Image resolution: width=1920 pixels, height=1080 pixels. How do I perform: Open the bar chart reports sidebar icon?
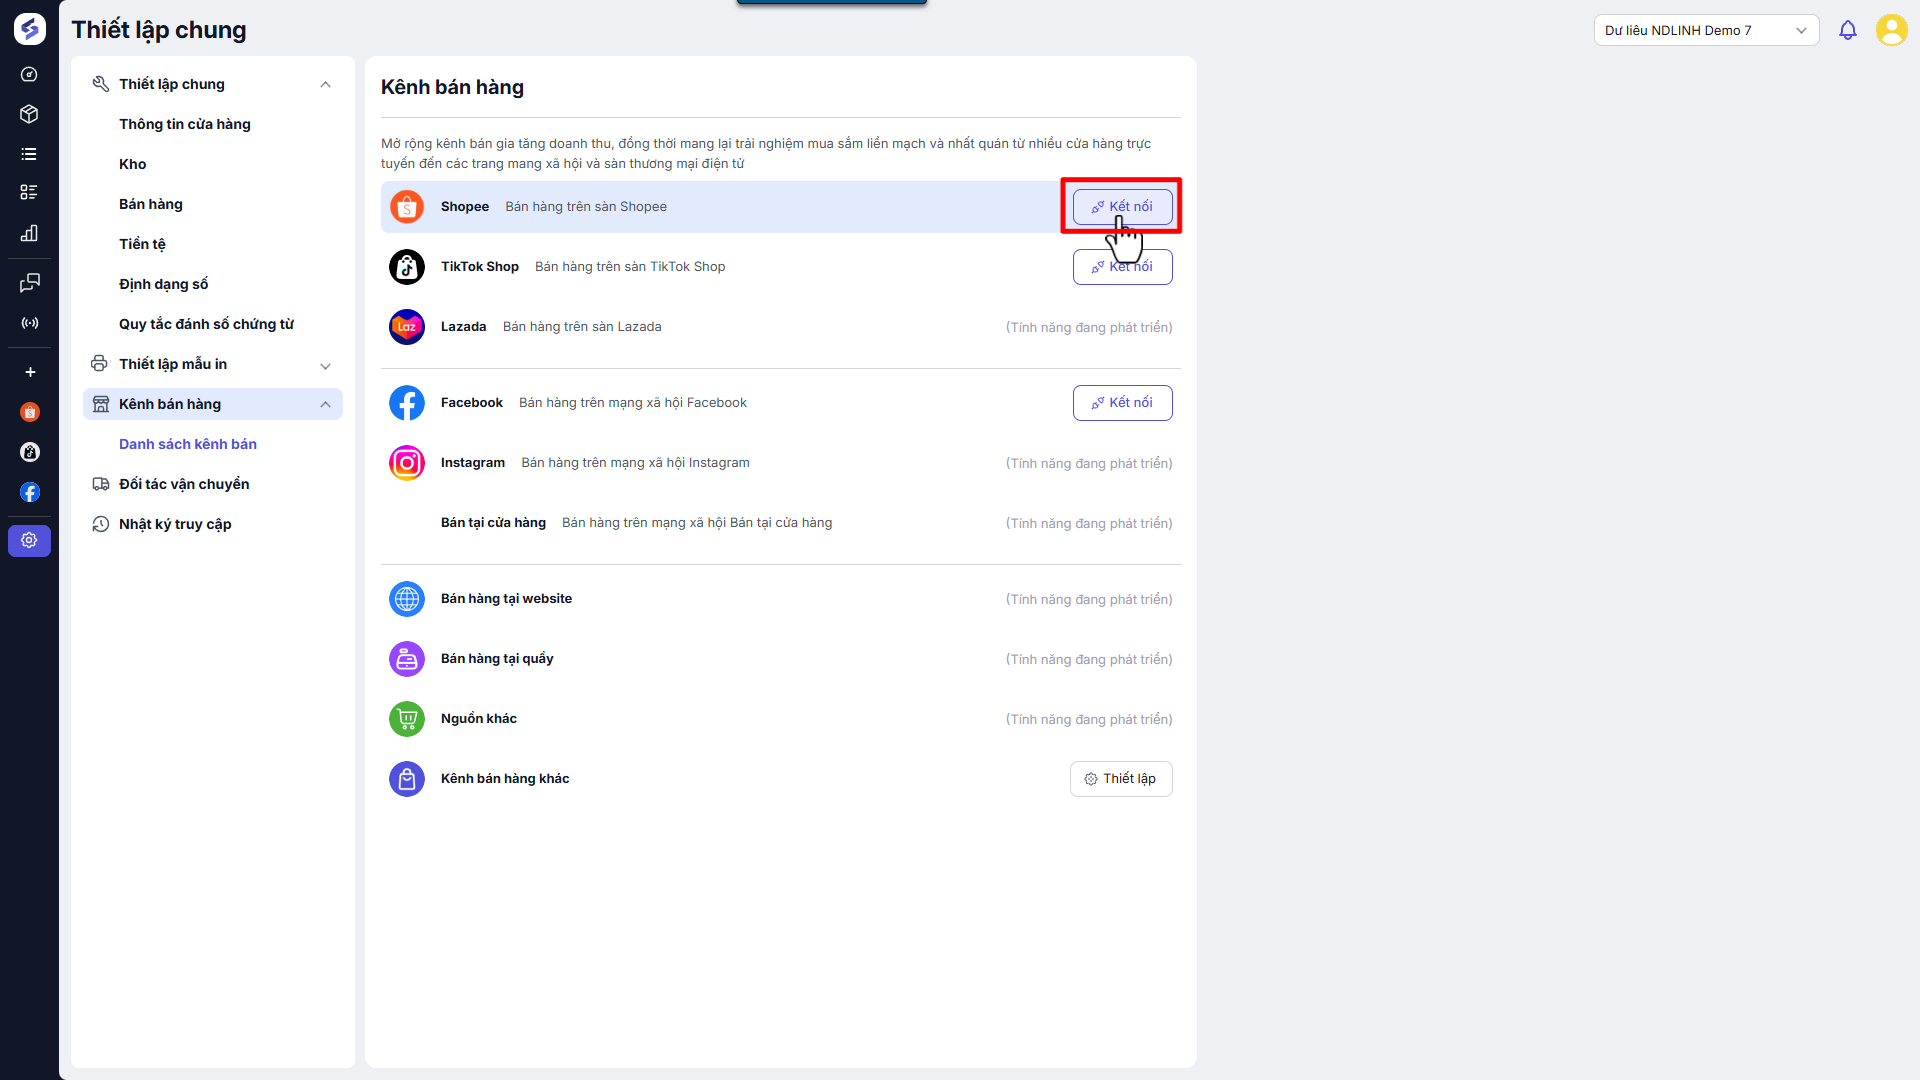coord(30,233)
